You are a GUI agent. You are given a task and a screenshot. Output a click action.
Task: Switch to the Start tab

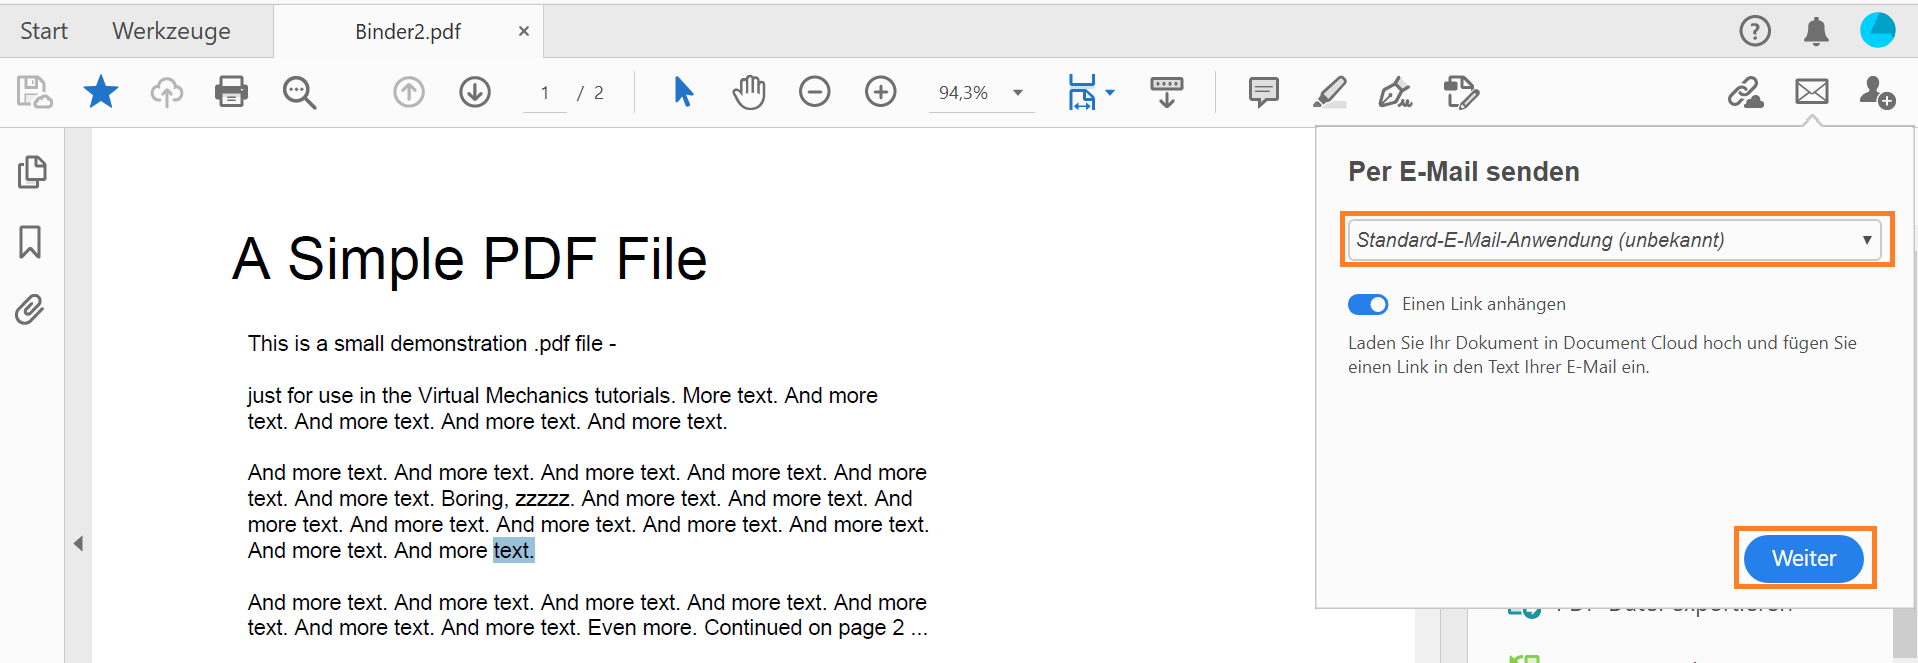[44, 31]
